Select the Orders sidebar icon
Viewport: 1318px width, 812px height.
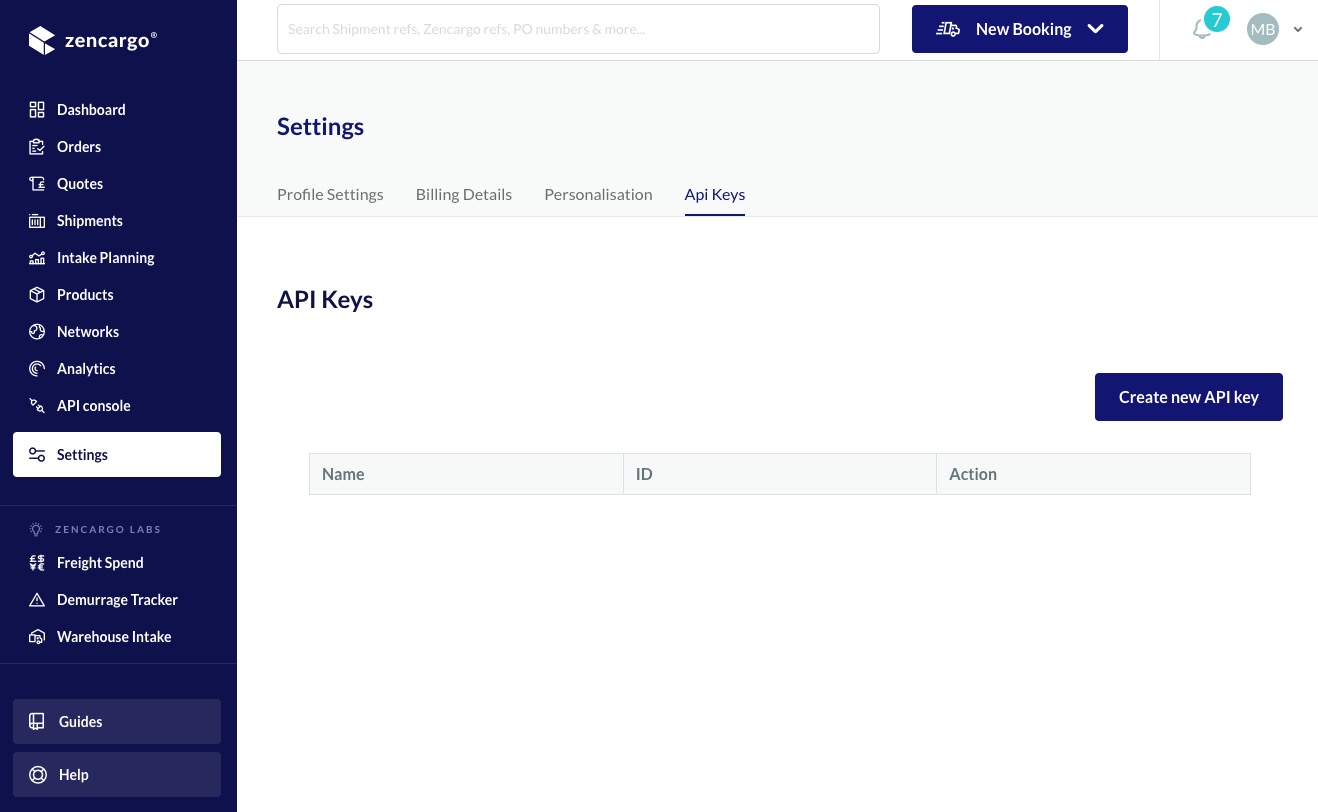pos(37,146)
